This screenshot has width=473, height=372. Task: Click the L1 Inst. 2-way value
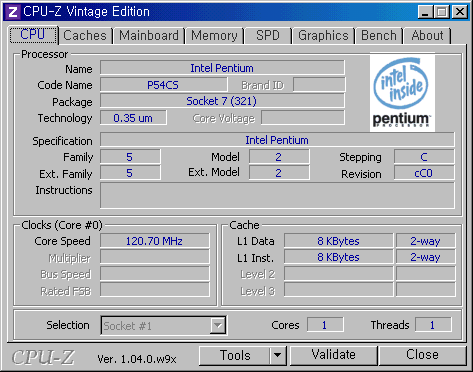[x=425, y=257]
